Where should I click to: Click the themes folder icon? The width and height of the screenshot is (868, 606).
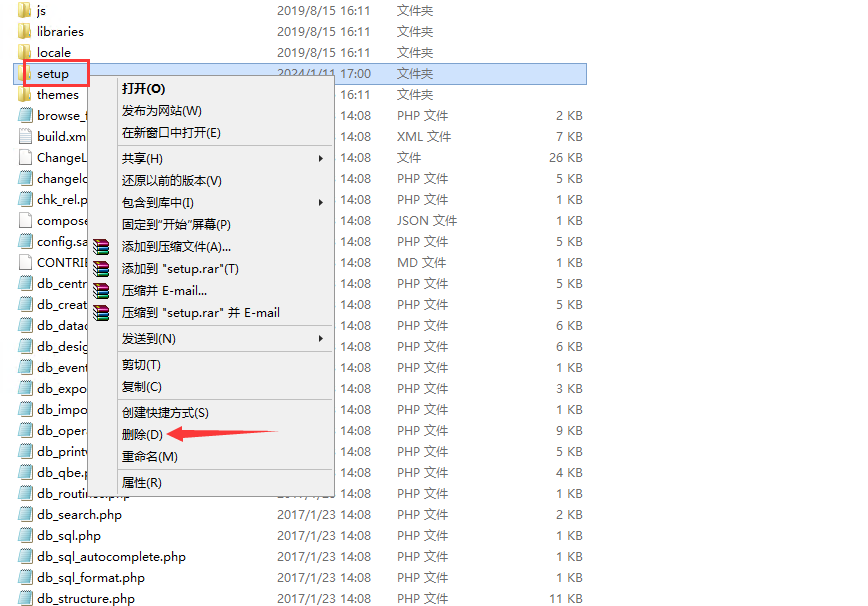[x=25, y=94]
